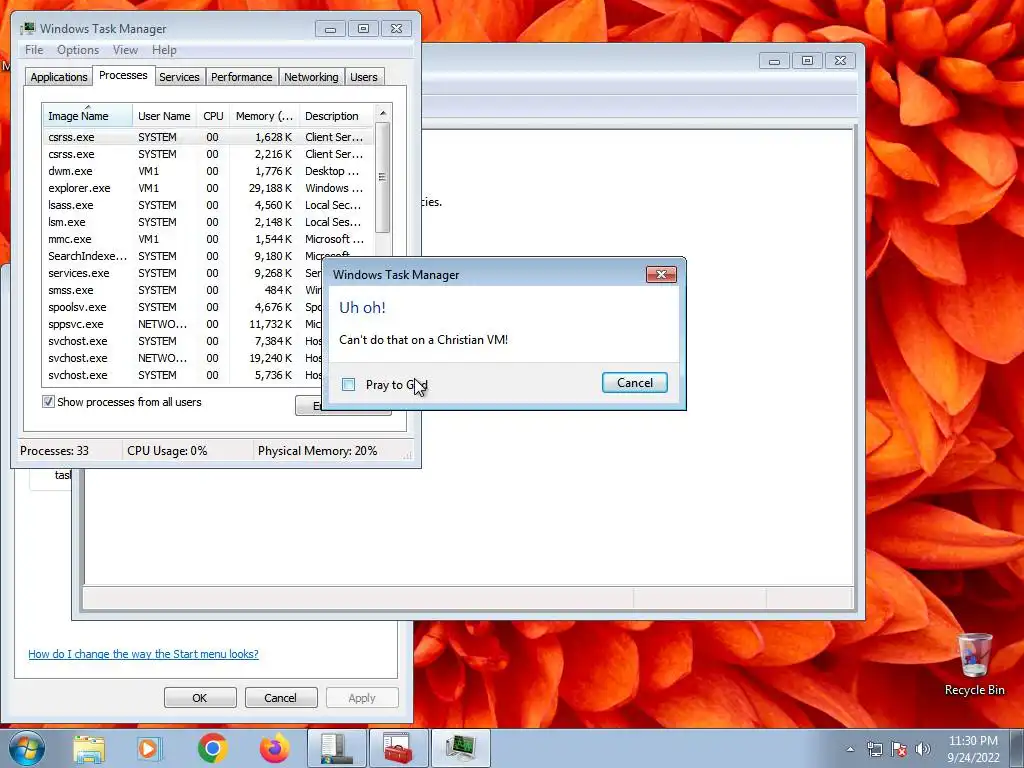Viewport: 1024px width, 768px height.
Task: Sort by CPU column header
Action: [213, 116]
